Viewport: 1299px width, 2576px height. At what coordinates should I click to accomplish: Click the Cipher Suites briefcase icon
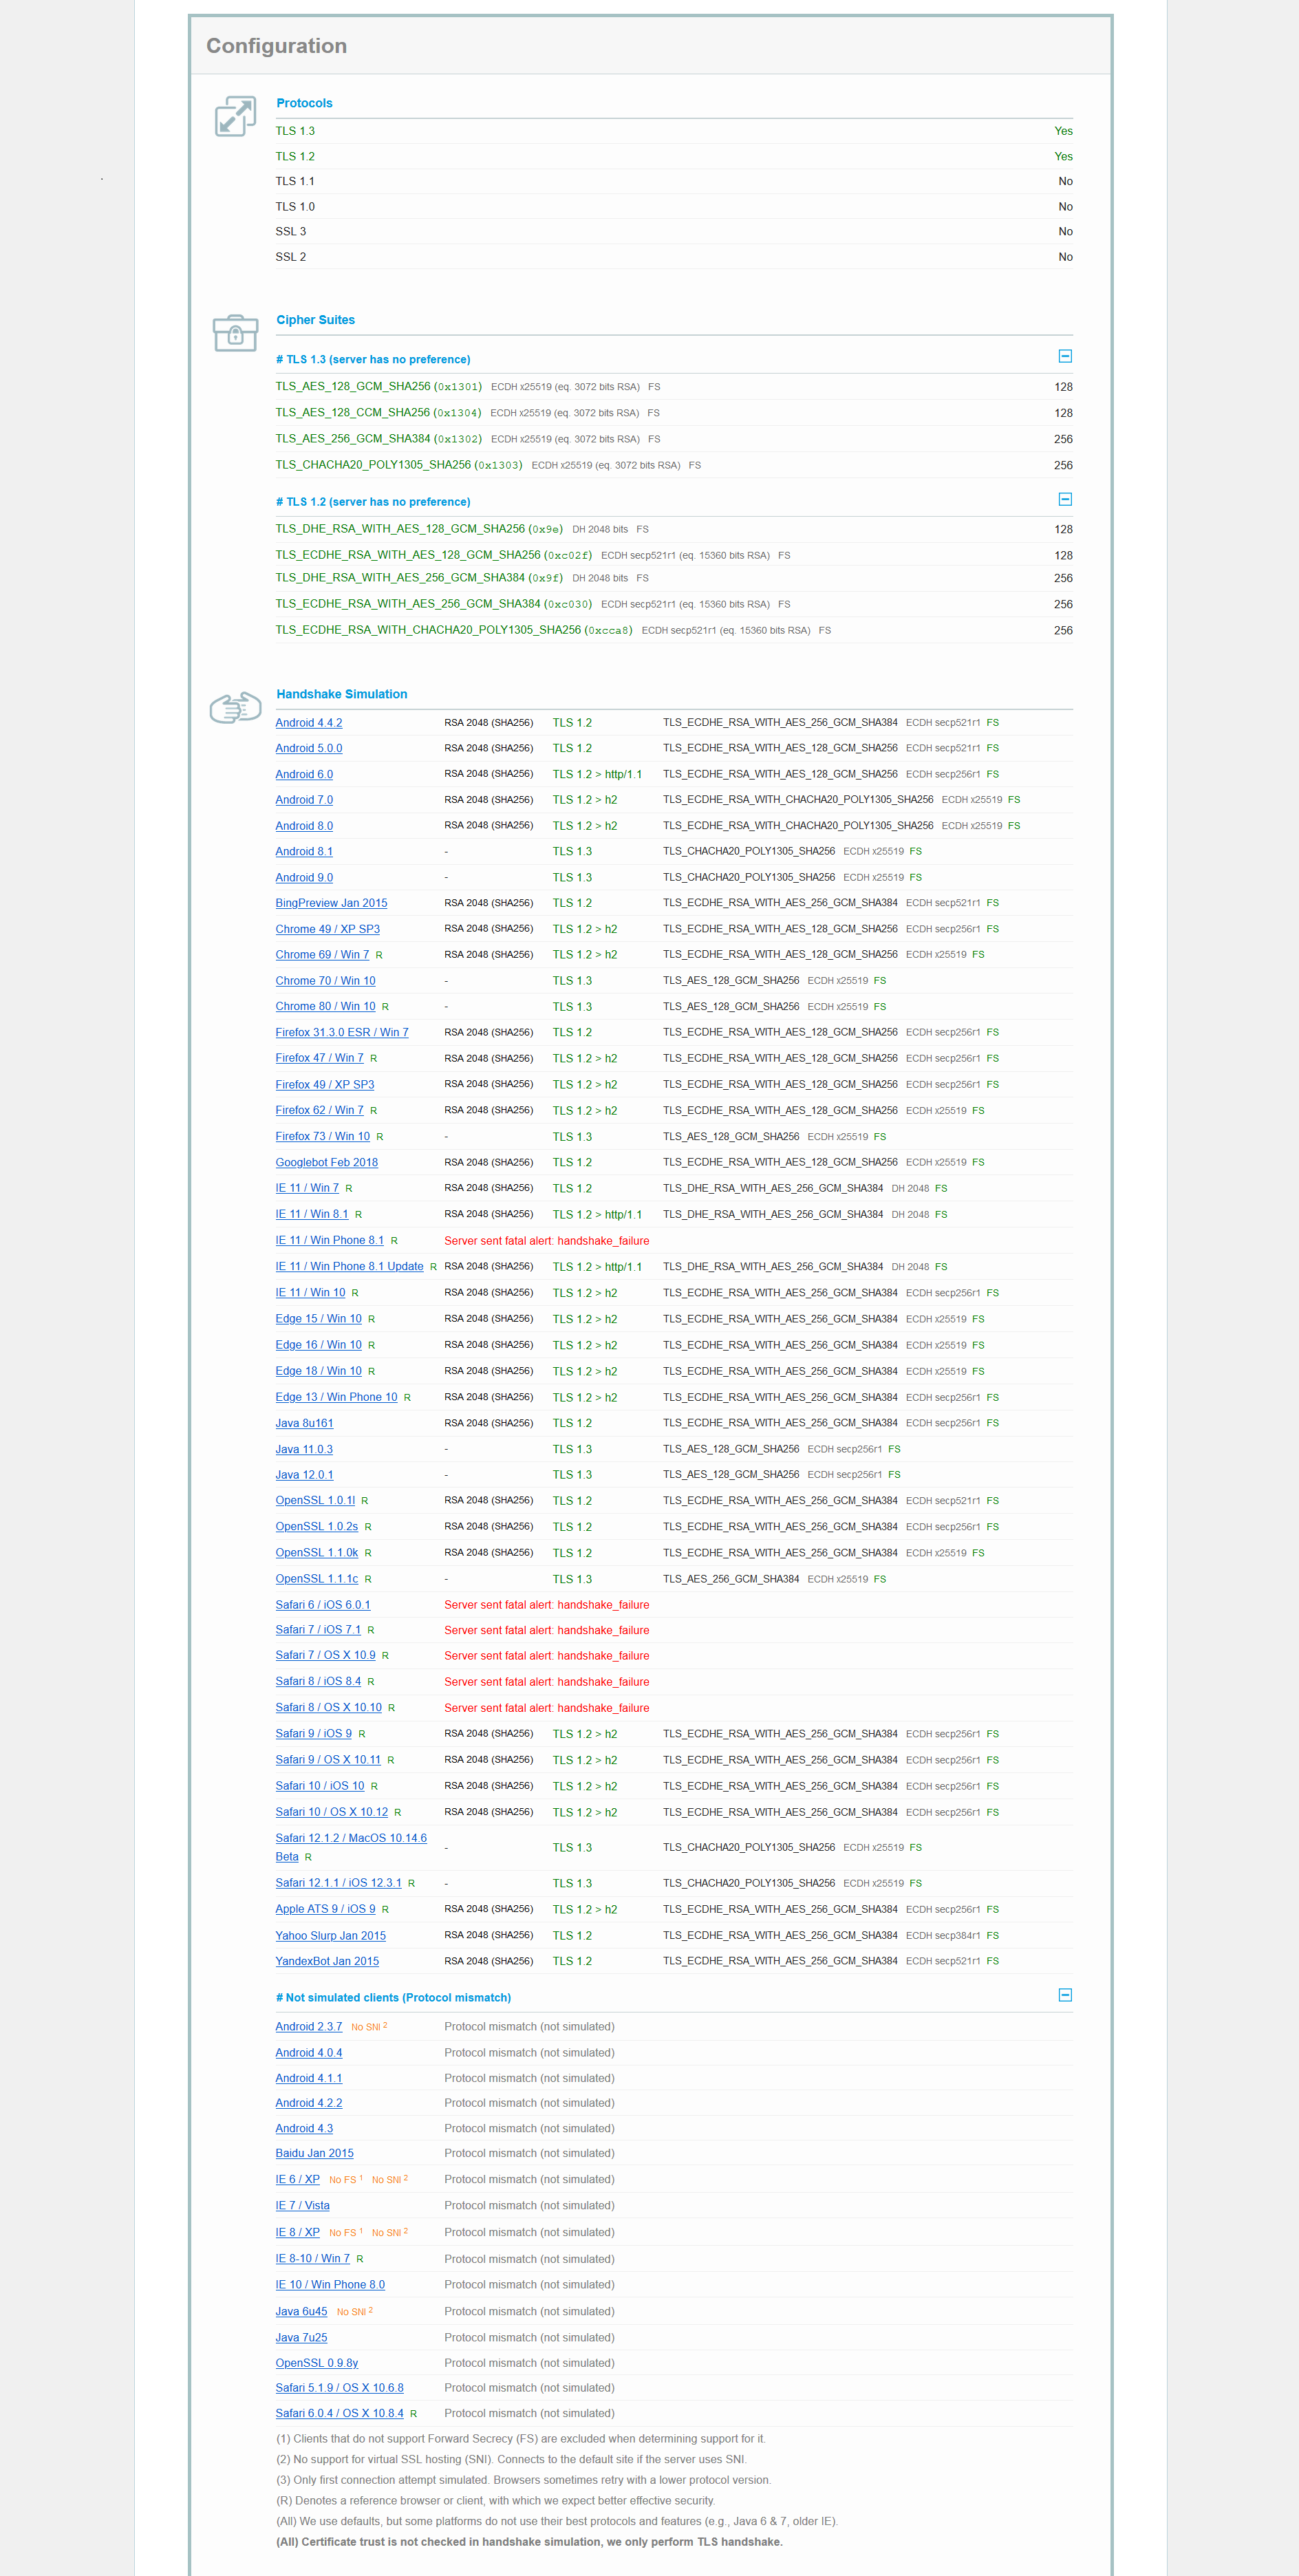tap(235, 332)
